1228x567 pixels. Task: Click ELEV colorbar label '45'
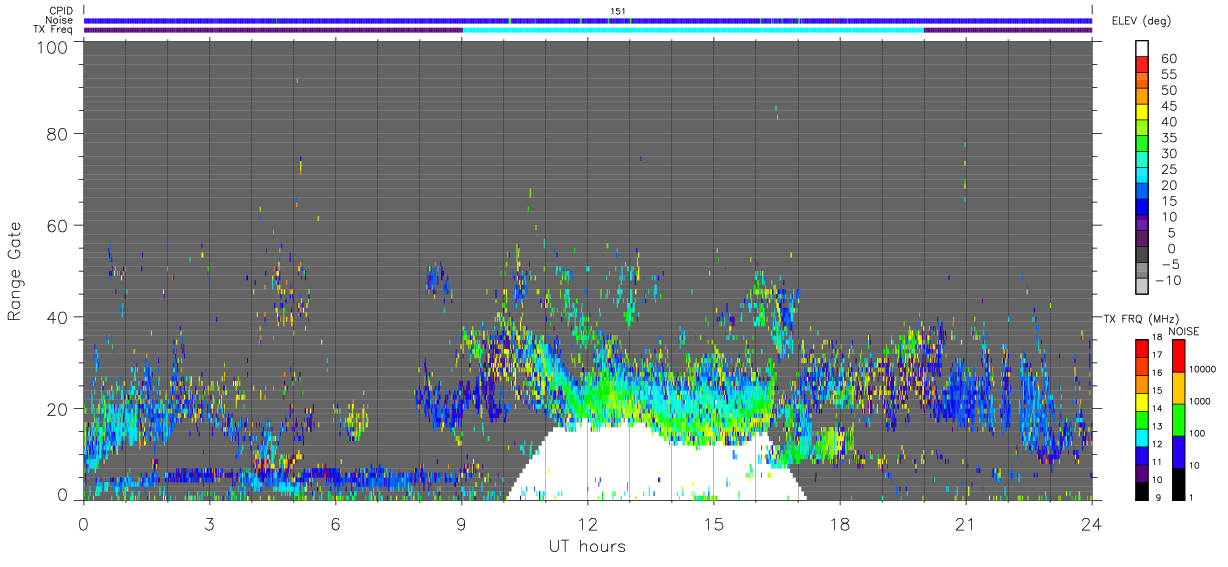tap(1169, 106)
